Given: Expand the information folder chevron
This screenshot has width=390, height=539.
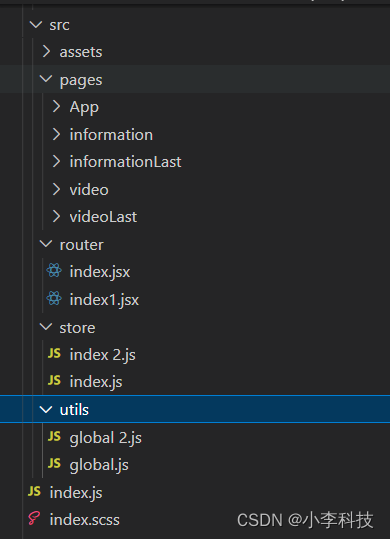Looking at the screenshot, I should pos(56,134).
